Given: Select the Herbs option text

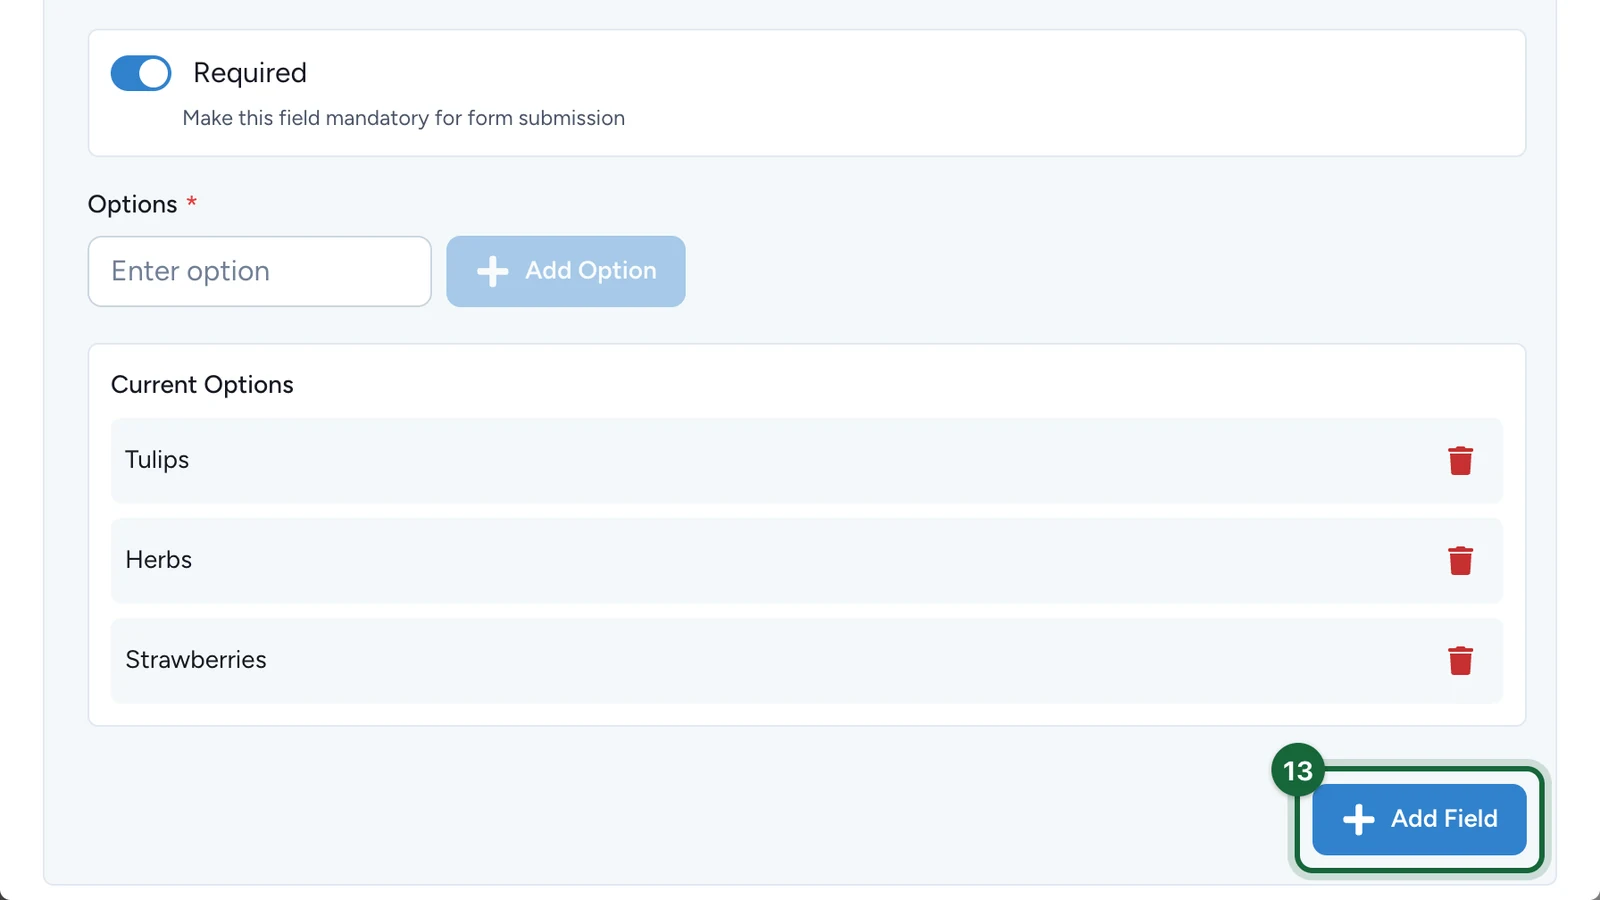Looking at the screenshot, I should (159, 560).
